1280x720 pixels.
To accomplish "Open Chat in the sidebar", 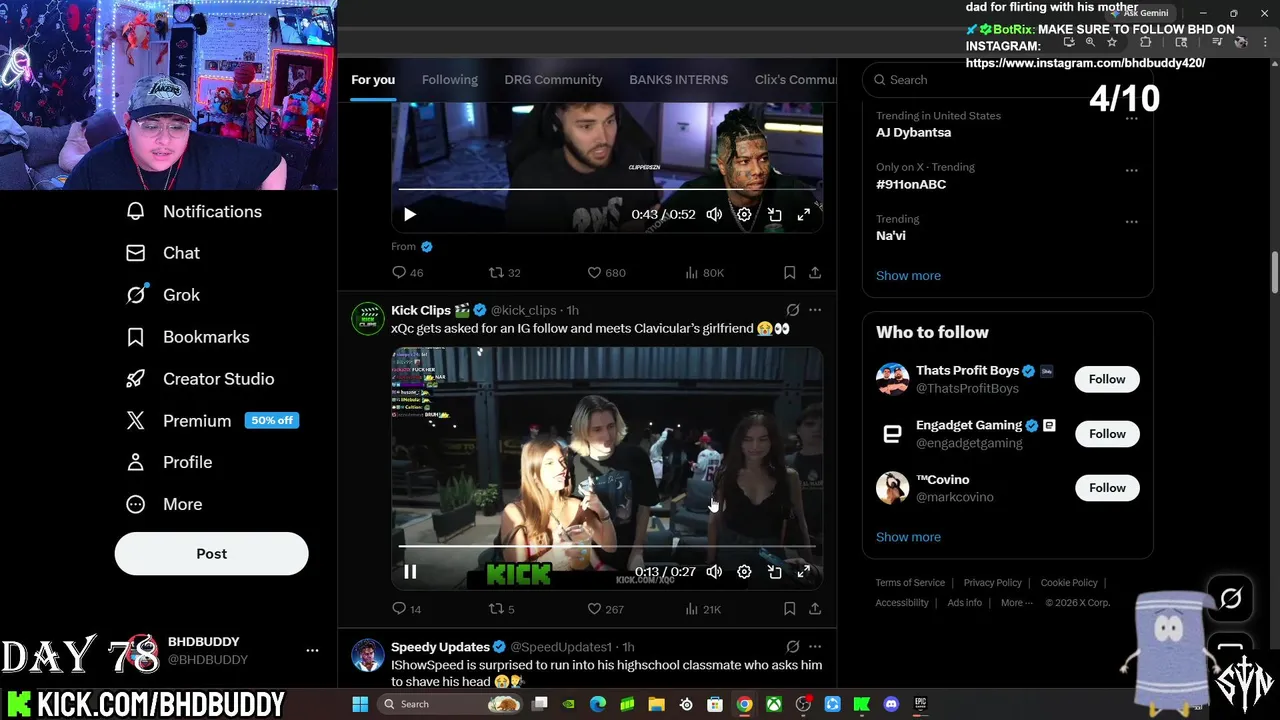I will pos(163,253).
